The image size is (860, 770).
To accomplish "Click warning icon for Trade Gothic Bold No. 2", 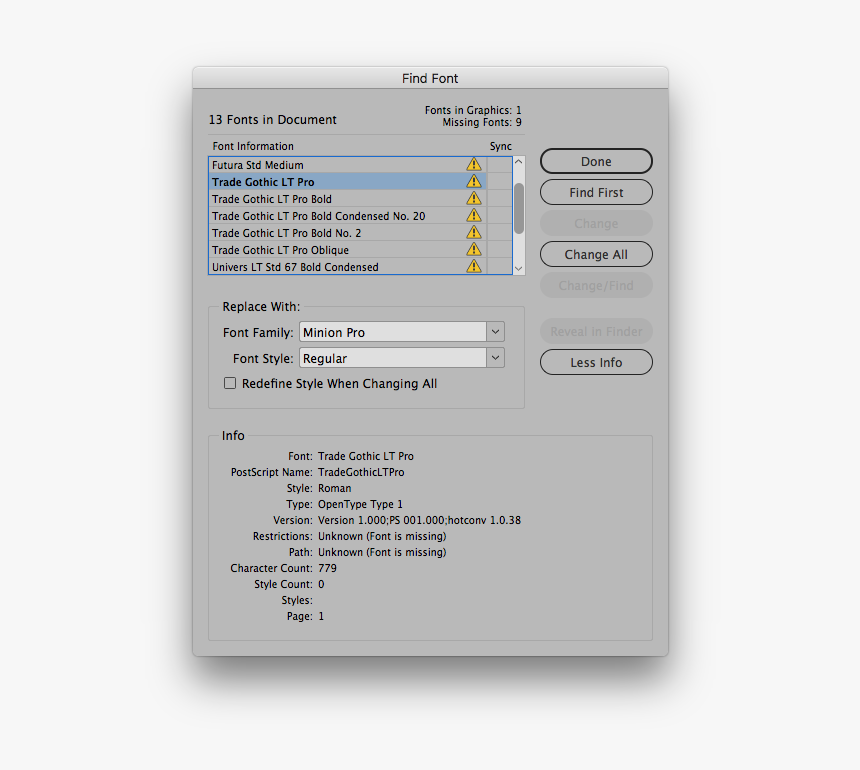I will (474, 233).
